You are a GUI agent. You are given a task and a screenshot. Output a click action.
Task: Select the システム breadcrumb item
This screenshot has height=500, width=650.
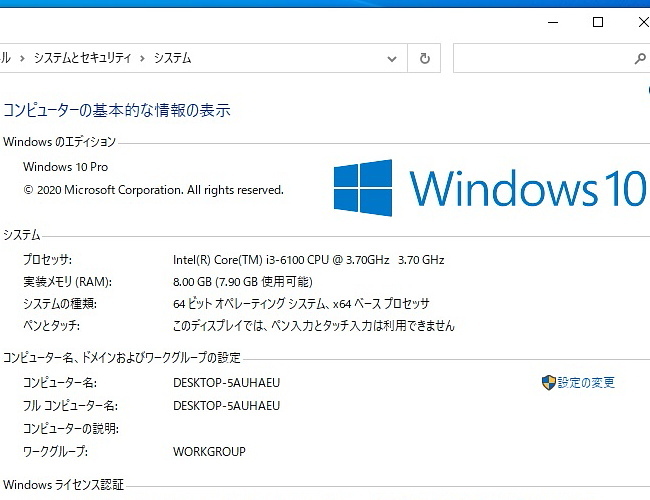coord(172,58)
